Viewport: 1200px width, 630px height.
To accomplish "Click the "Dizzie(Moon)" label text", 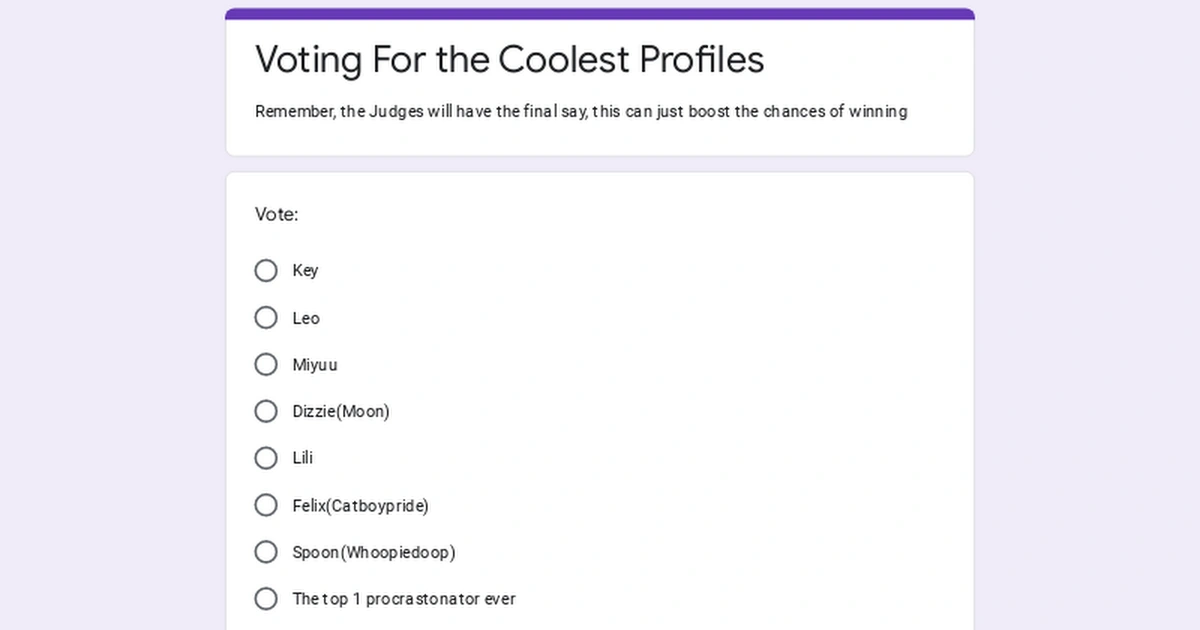I will point(340,411).
